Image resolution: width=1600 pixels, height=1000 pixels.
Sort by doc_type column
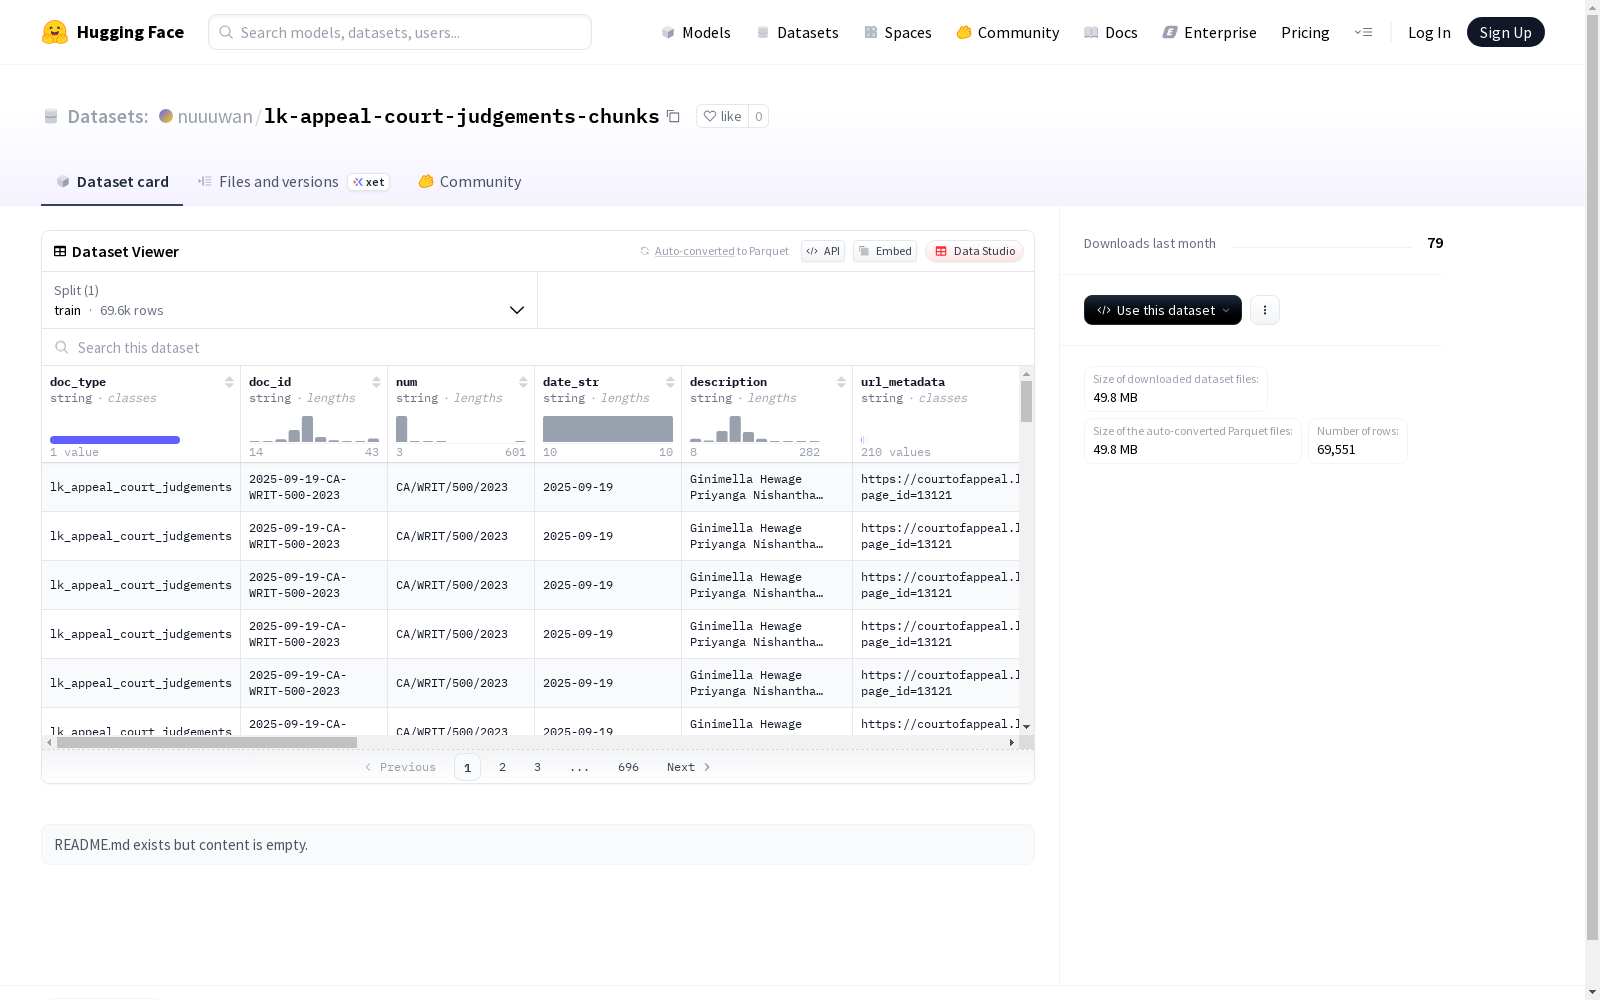tap(229, 382)
